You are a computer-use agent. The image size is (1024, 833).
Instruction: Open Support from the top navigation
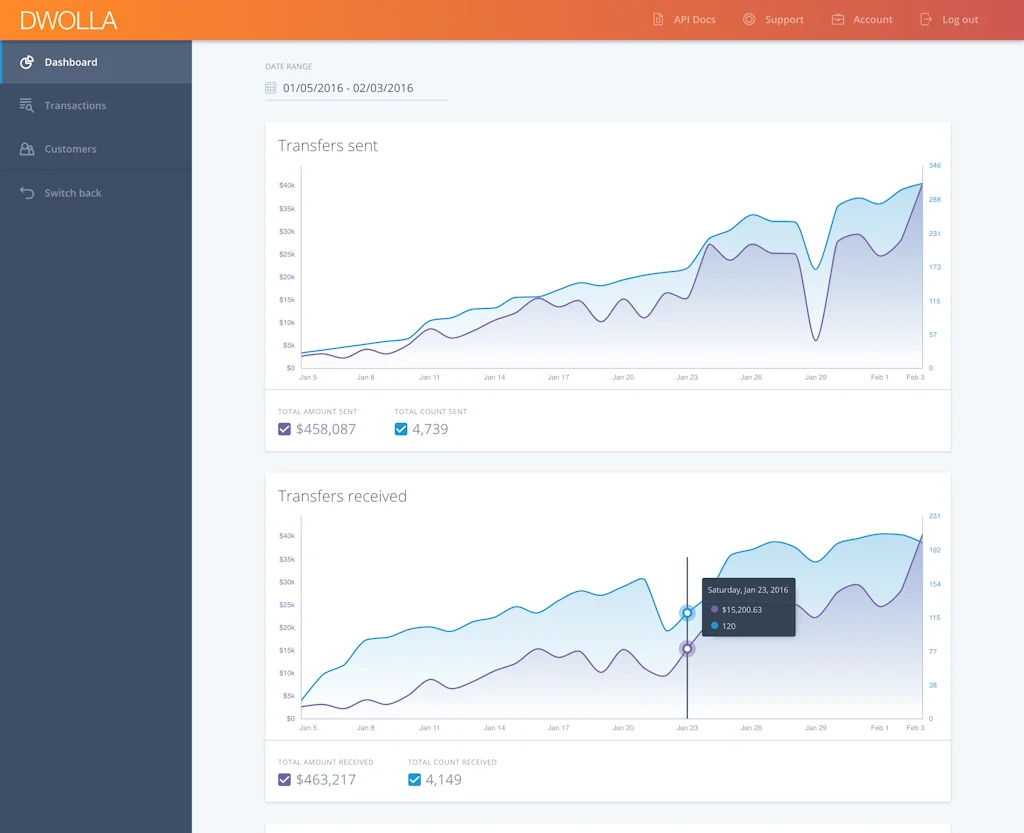pyautogui.click(x=781, y=19)
